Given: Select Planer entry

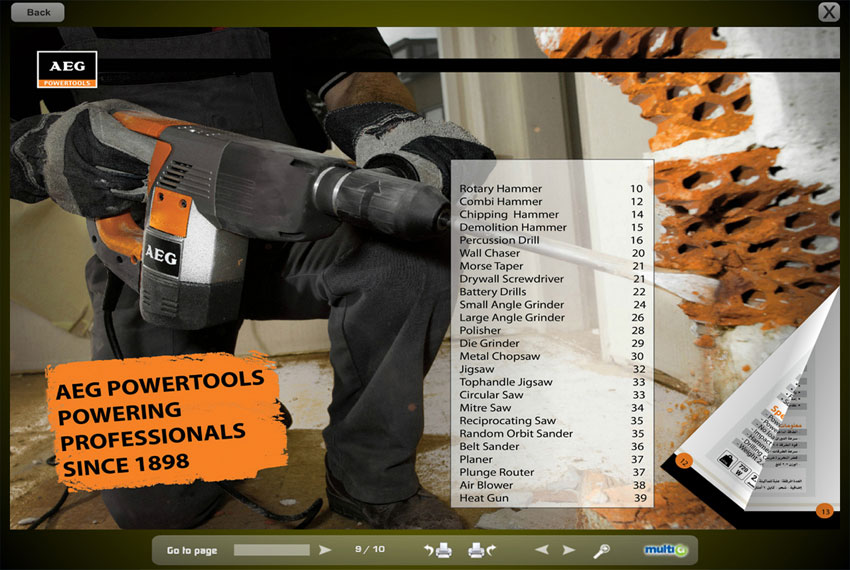Looking at the screenshot, I should coord(551,459).
